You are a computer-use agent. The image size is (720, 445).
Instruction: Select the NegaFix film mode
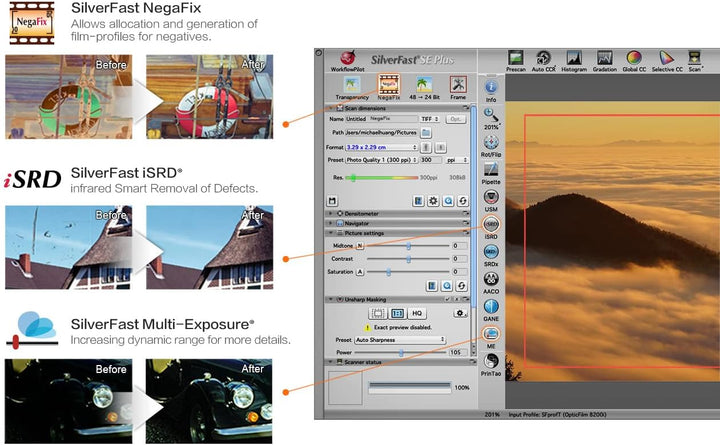(387, 86)
